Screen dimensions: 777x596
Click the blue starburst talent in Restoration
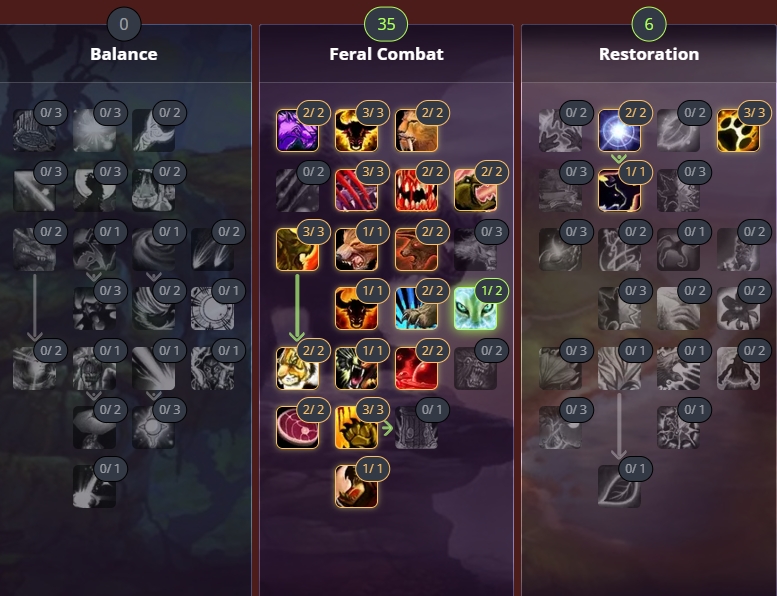[619, 131]
